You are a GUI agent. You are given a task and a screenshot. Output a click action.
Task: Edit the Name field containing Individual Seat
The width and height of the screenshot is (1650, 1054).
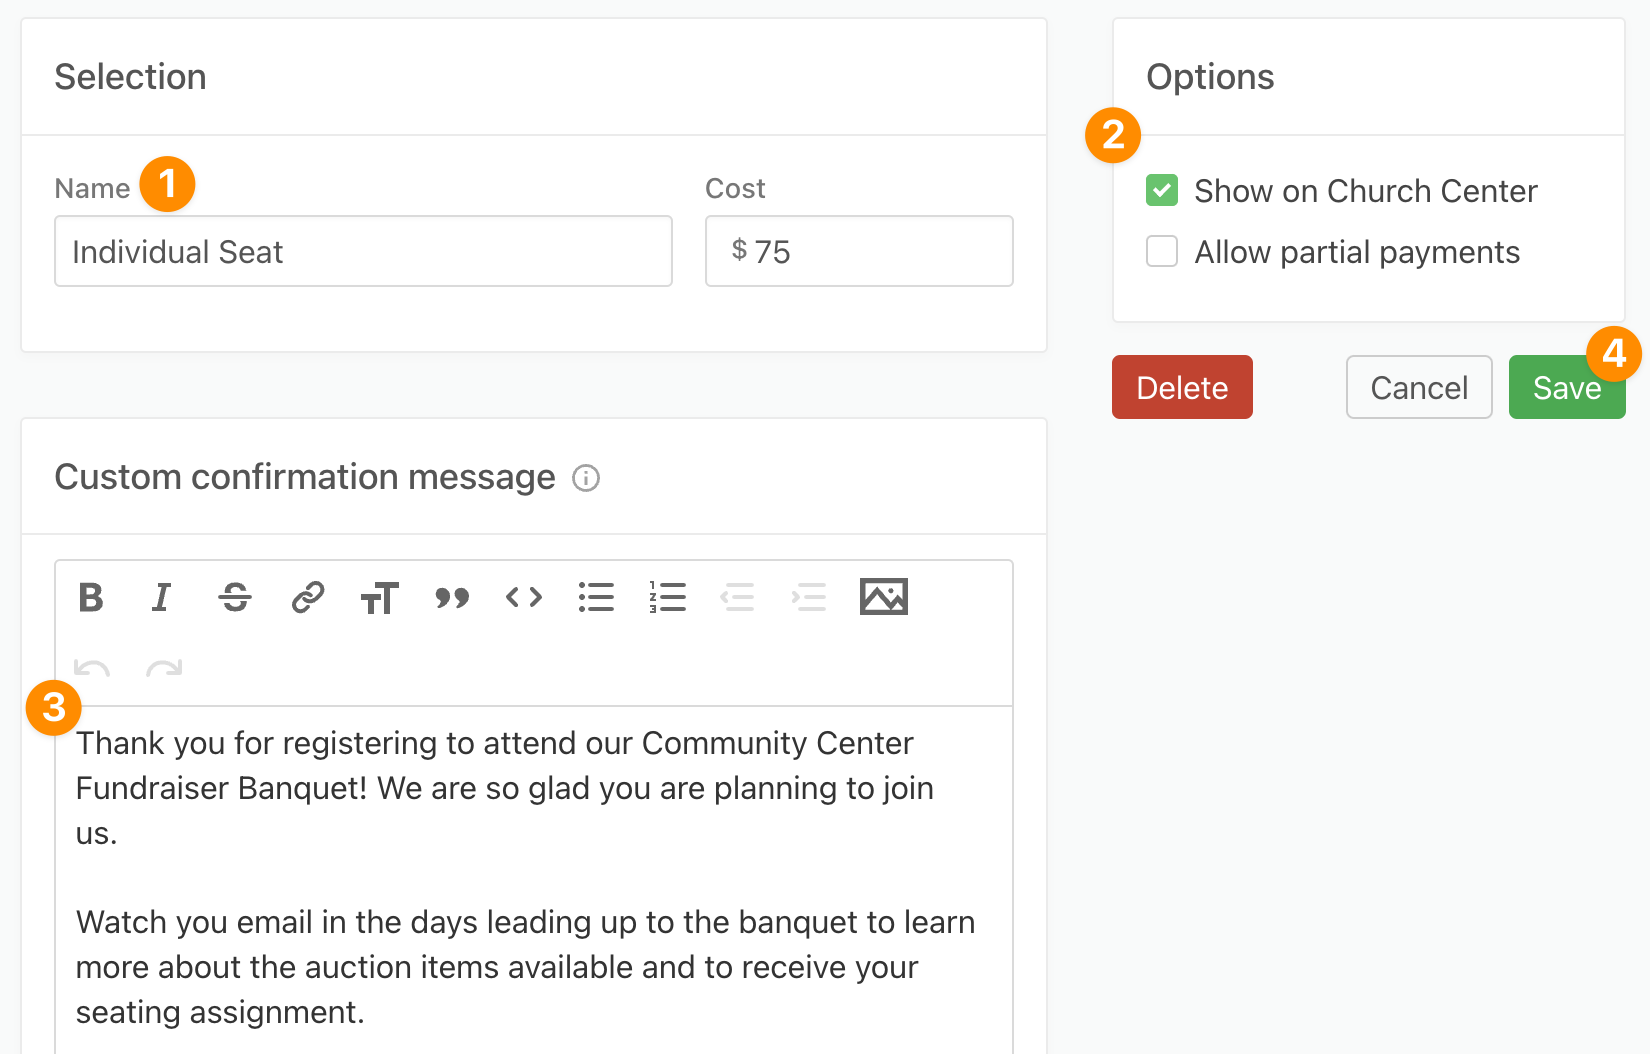[363, 251]
